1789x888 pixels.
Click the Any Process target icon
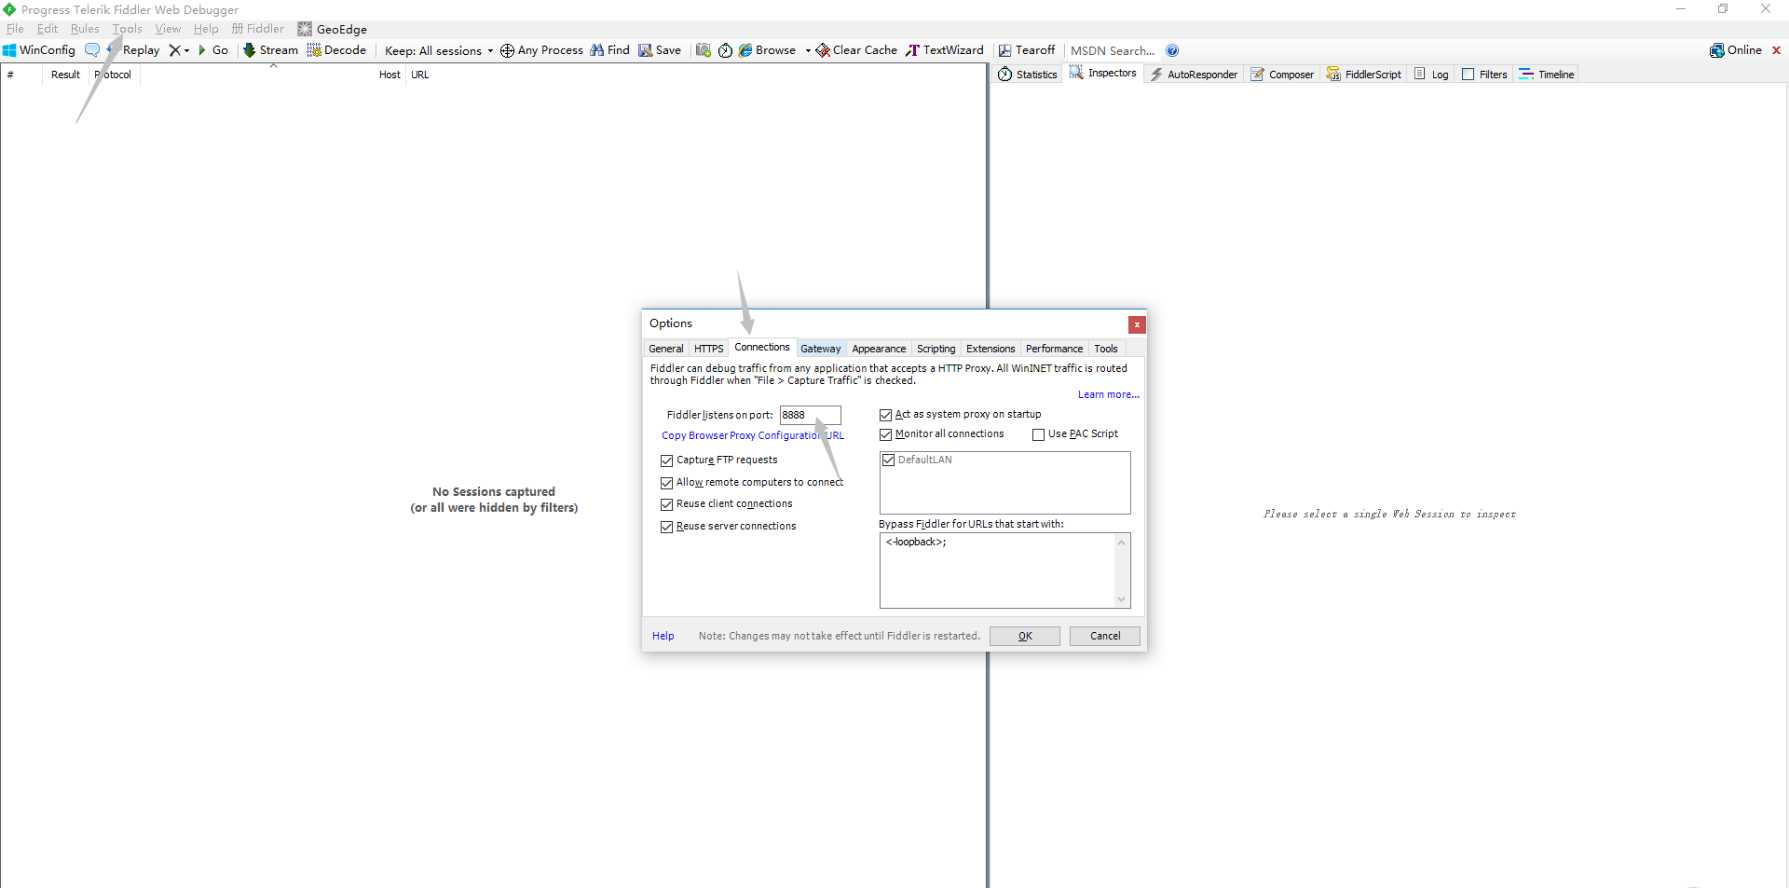tap(541, 50)
